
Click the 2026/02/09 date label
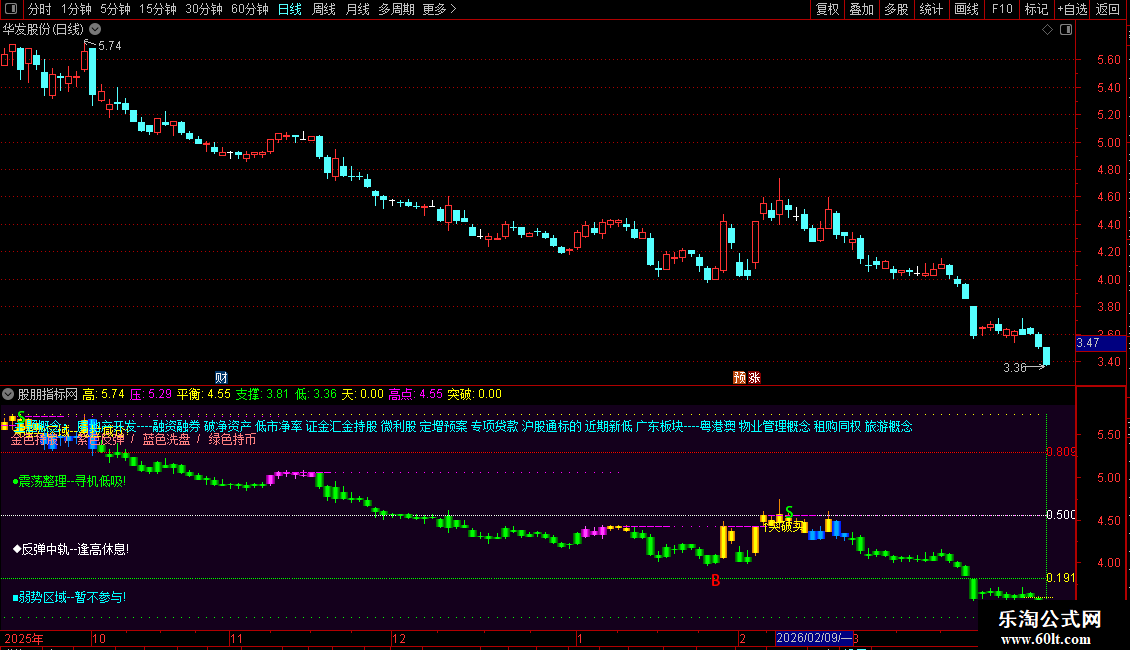[814, 638]
